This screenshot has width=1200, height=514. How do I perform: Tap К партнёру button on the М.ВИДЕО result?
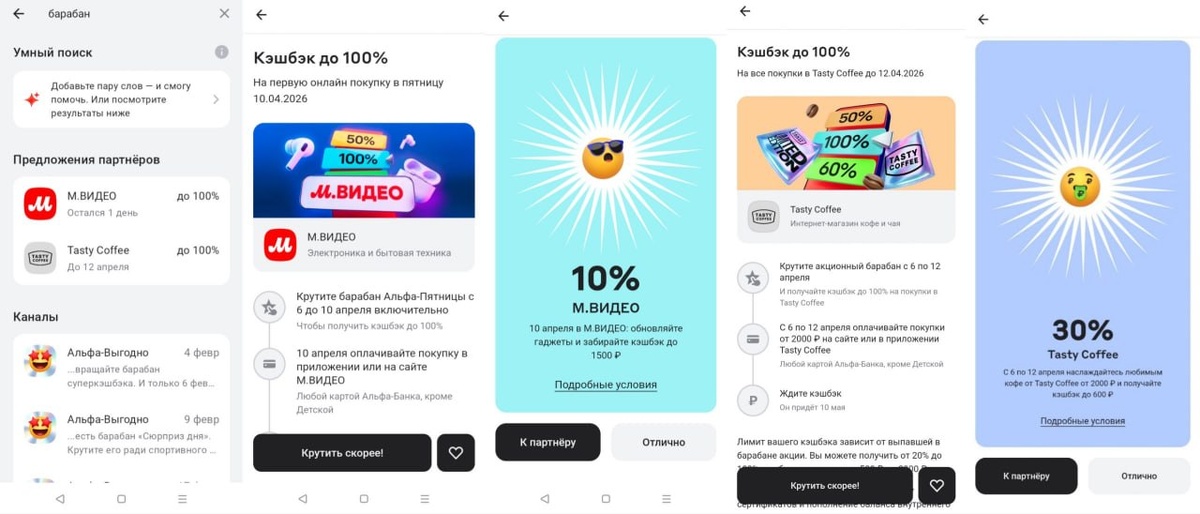(x=548, y=442)
